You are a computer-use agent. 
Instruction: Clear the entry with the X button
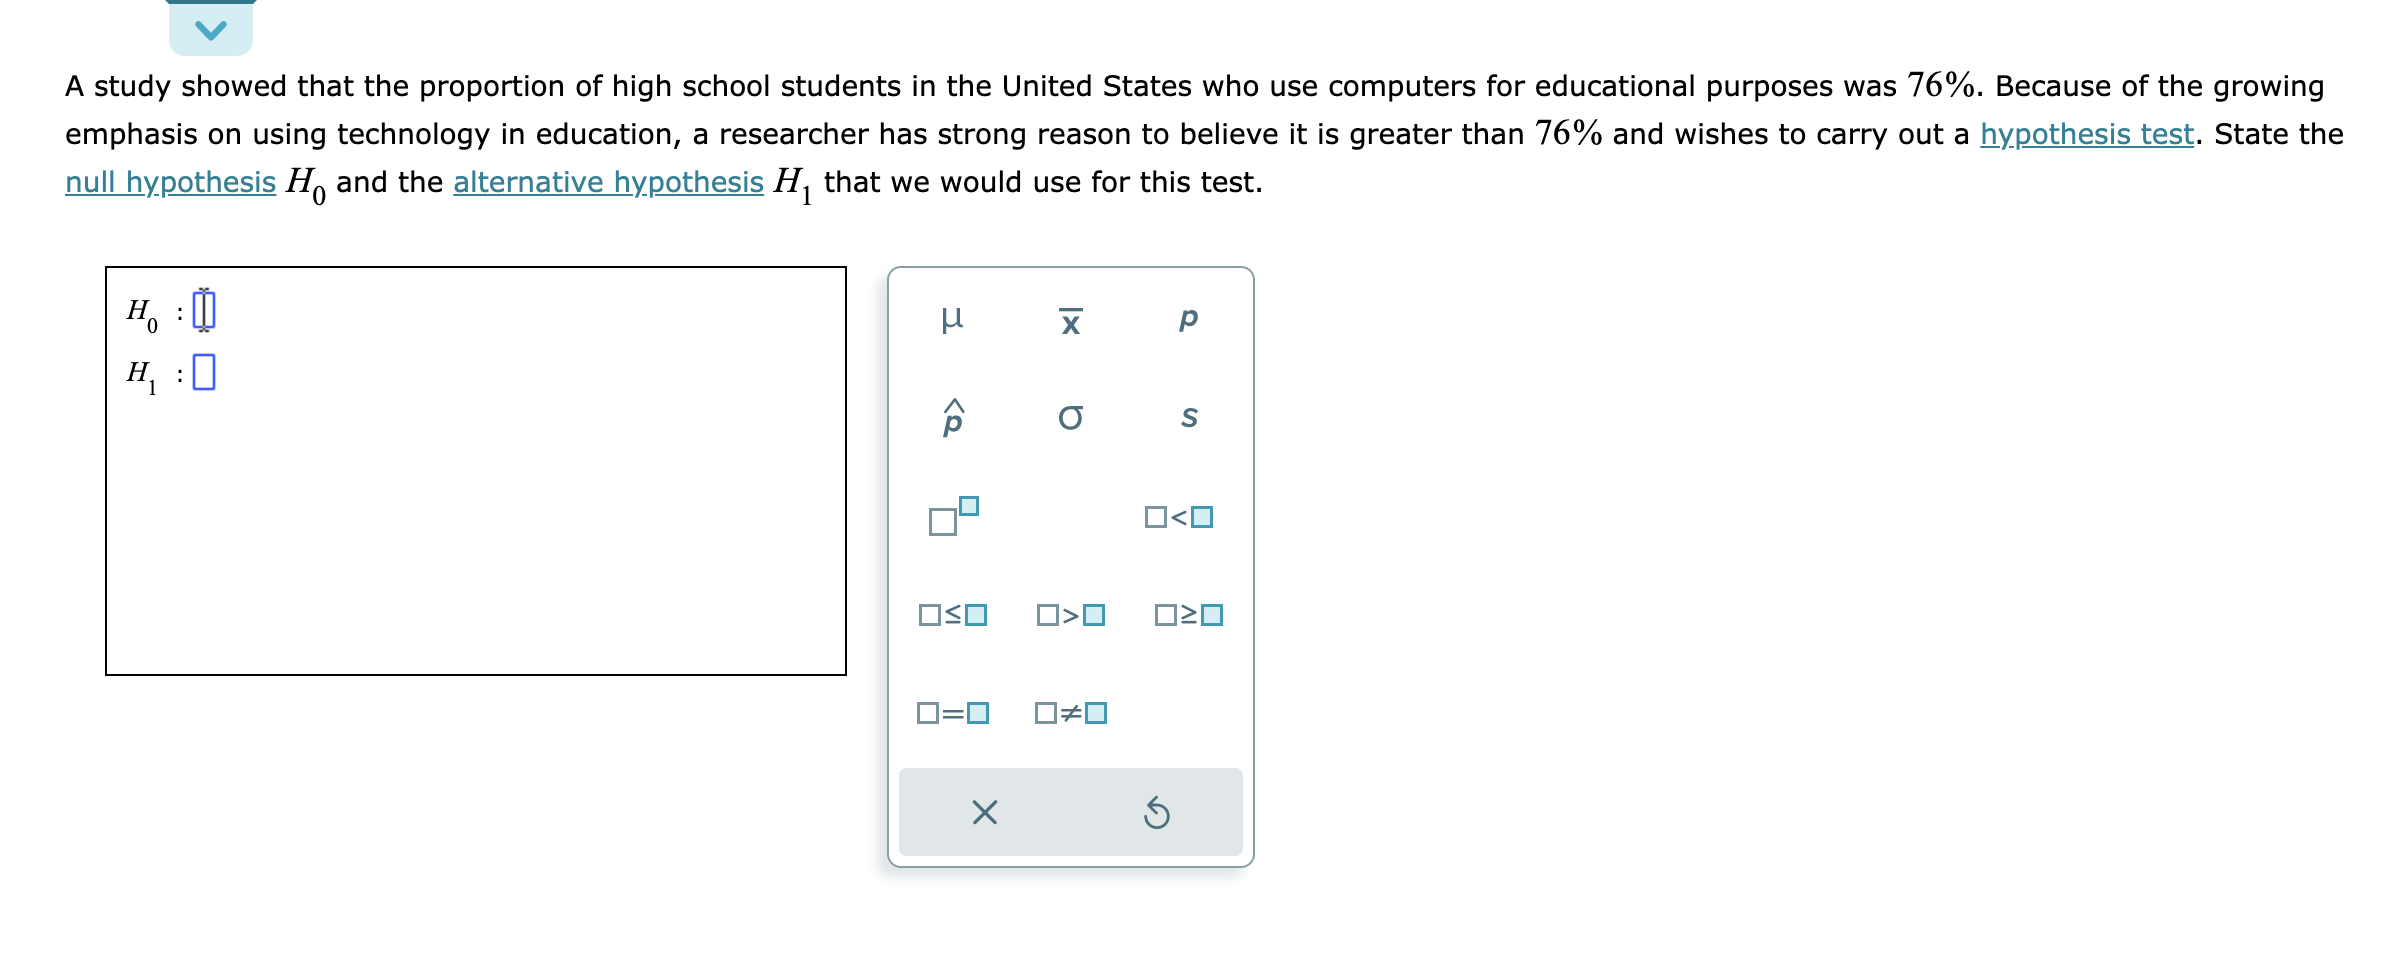click(x=983, y=813)
